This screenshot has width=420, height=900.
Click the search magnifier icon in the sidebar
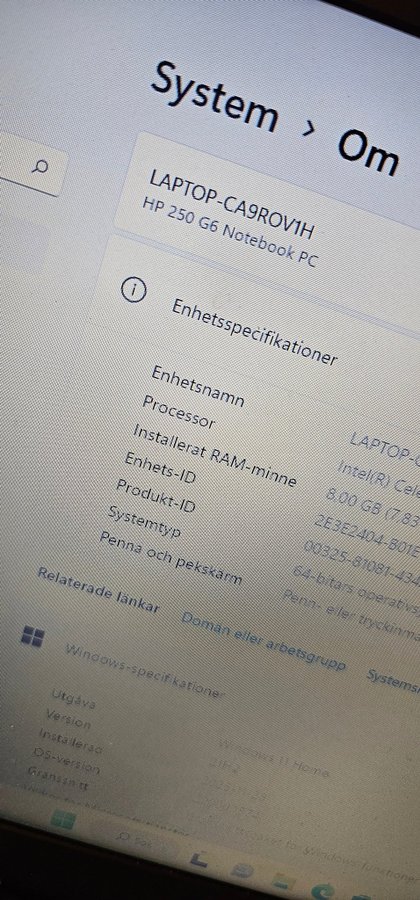point(41,166)
